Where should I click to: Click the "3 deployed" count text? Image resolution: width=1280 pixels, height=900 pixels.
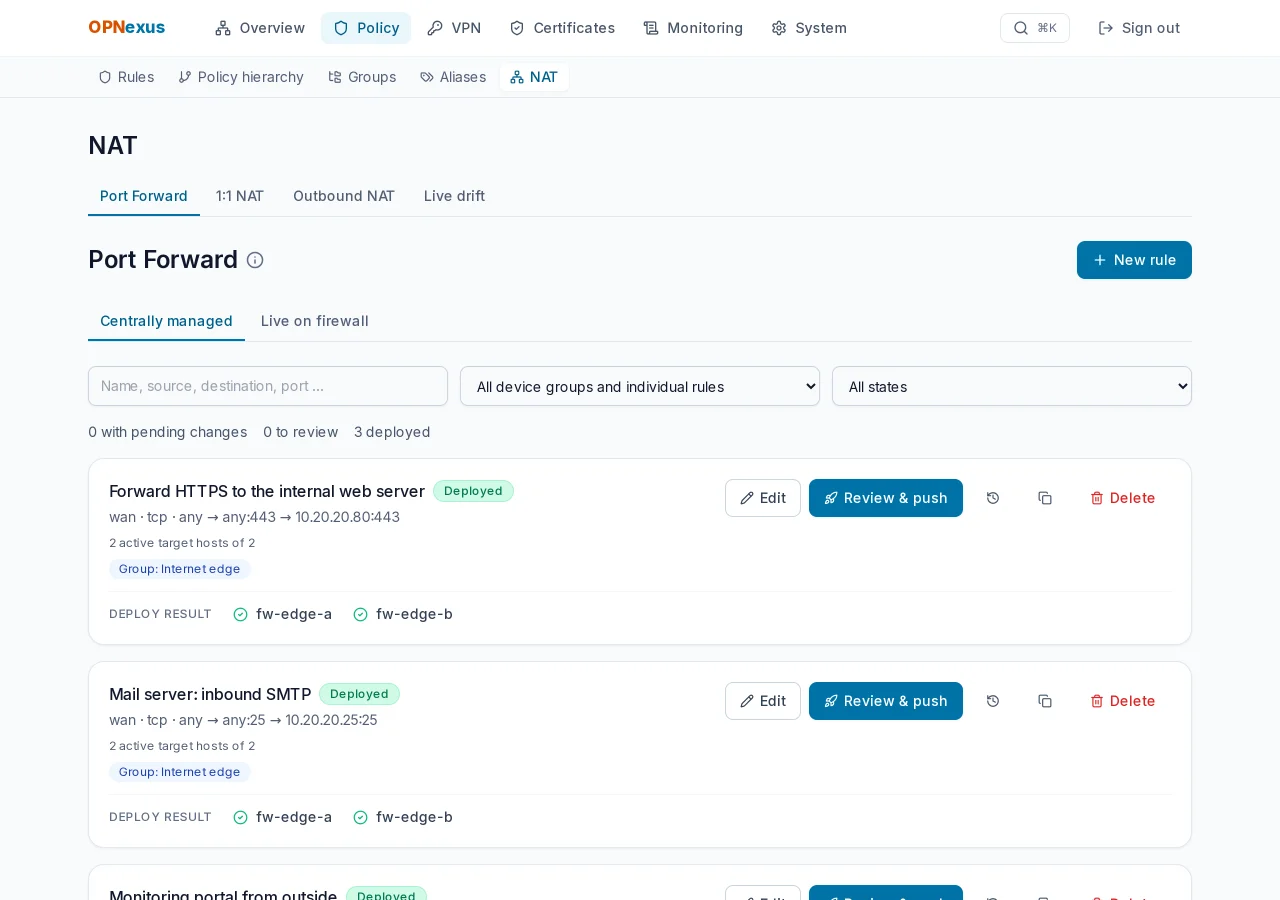point(392,432)
